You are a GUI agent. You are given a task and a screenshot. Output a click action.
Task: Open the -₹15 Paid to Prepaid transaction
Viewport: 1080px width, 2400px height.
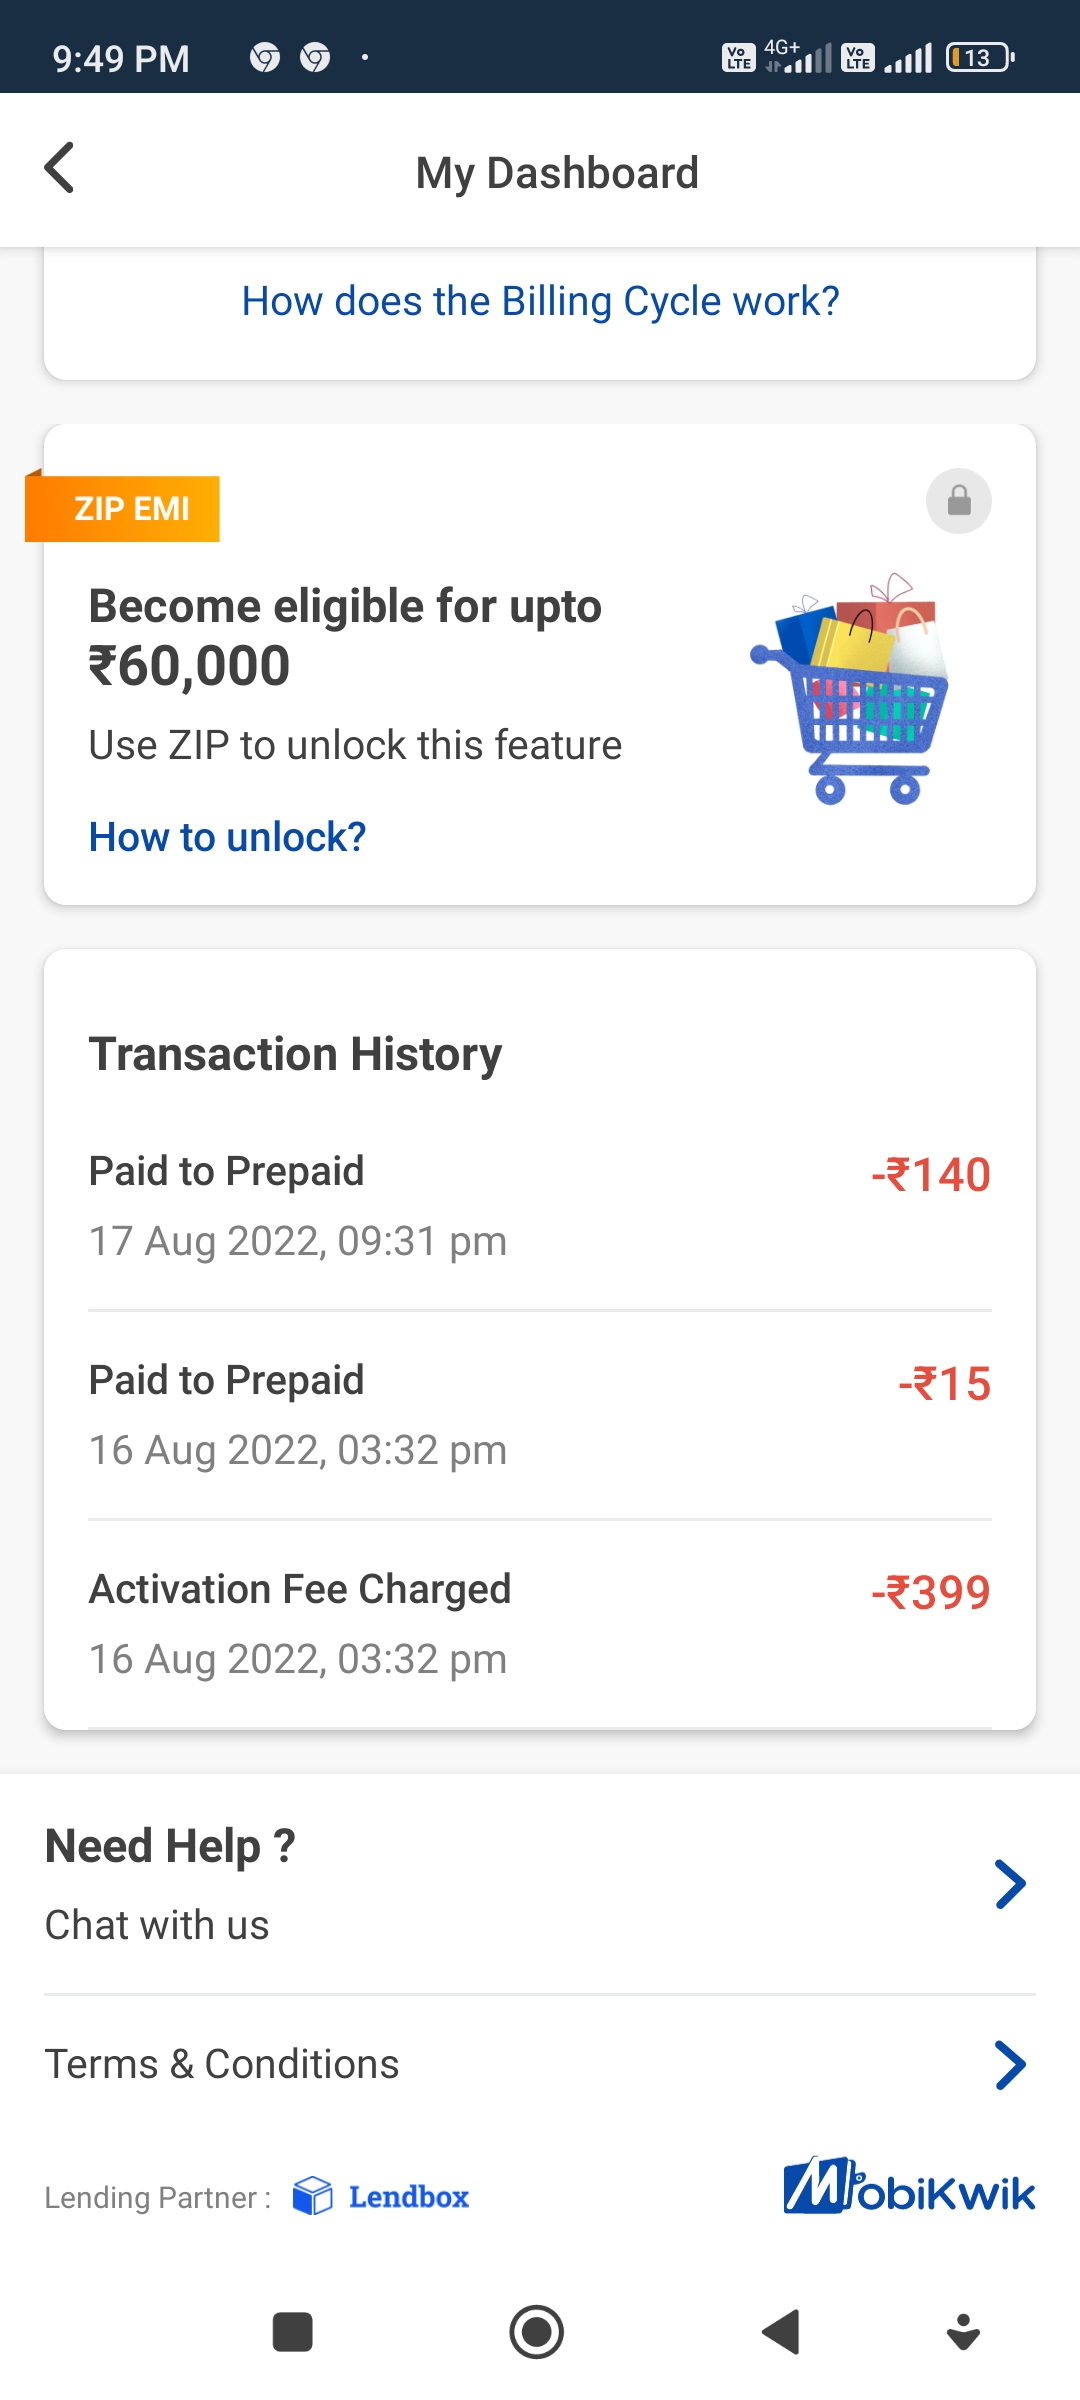[540, 1415]
